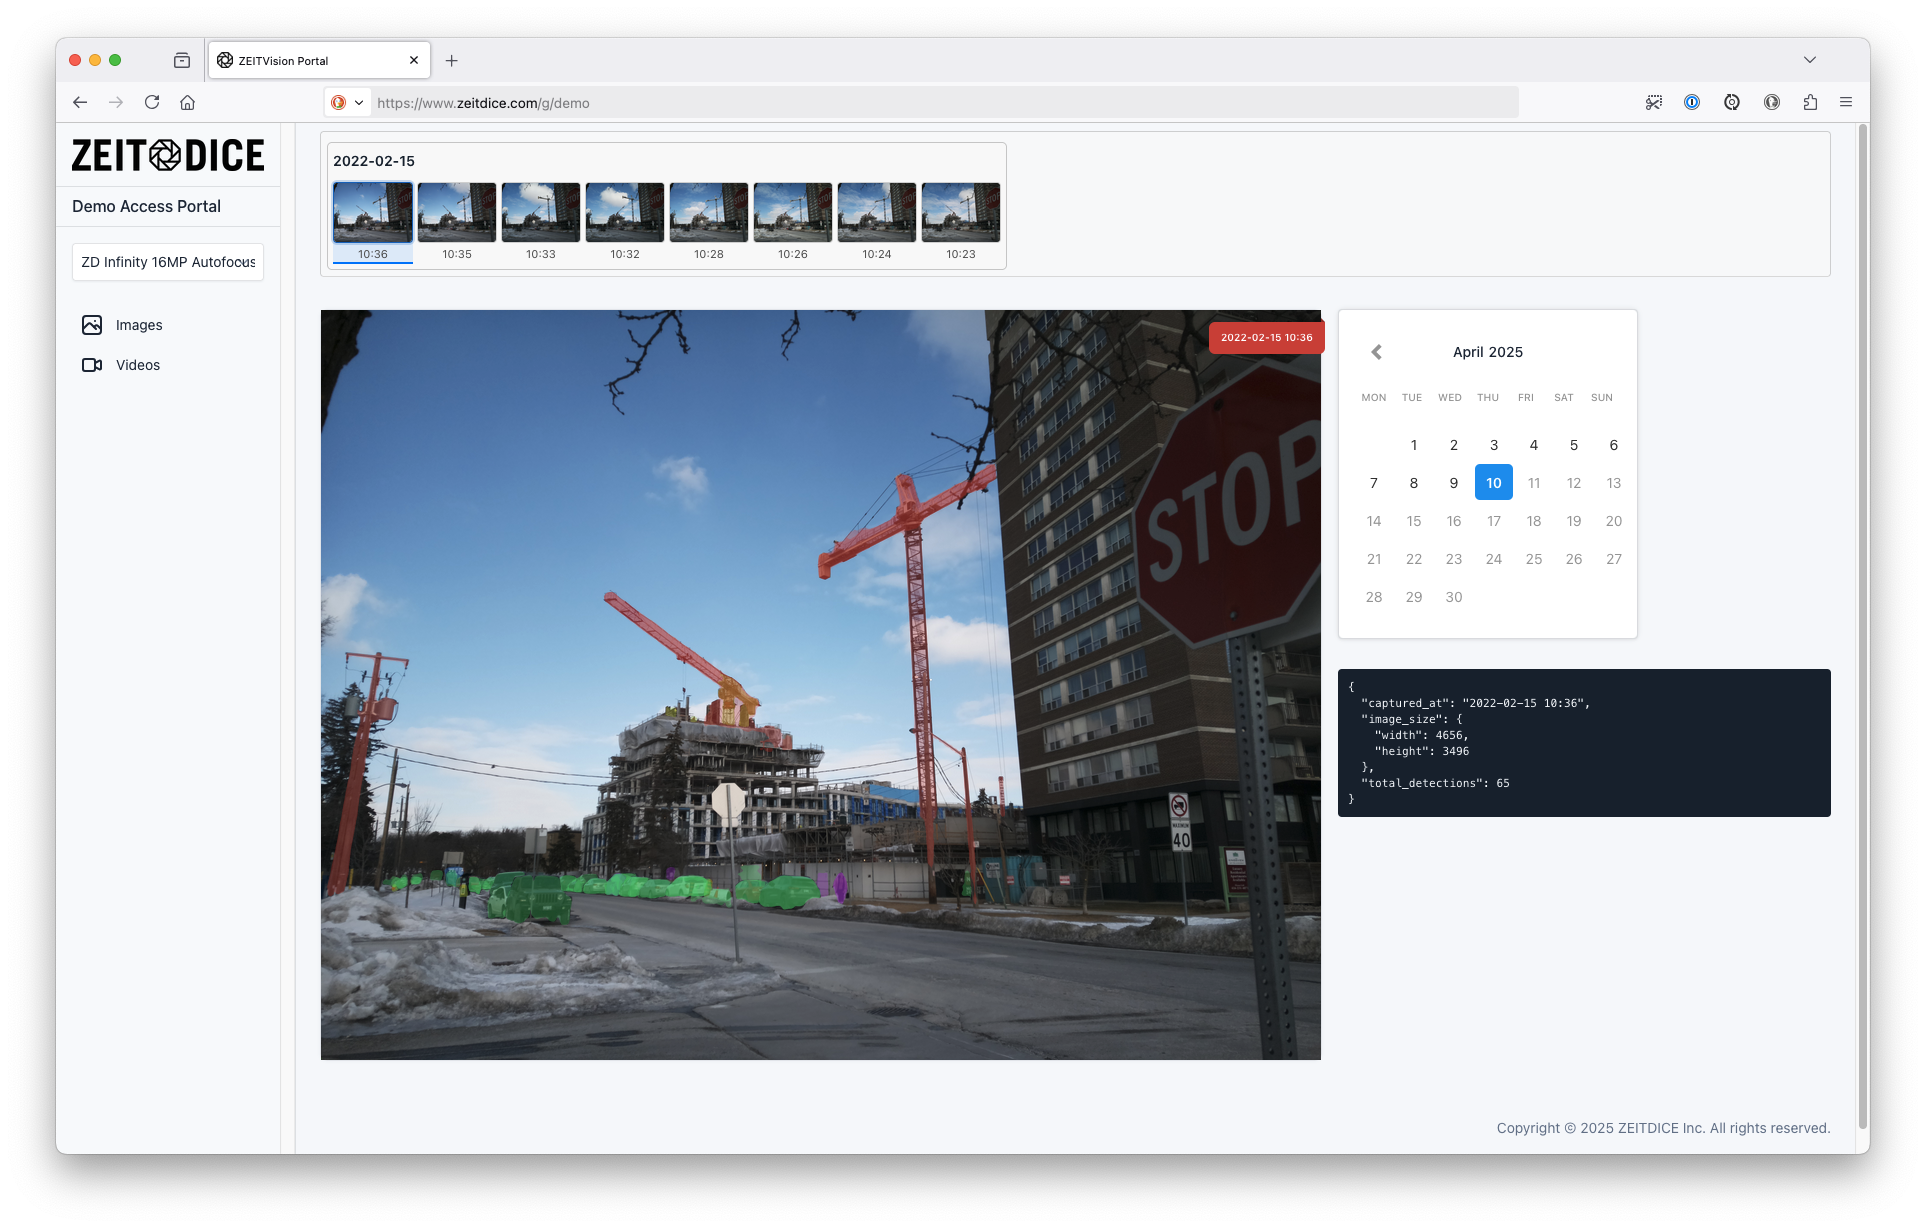Viewport: 1926px width, 1228px height.
Task: Open site privacy dropdown next to URL
Action: click(x=348, y=102)
